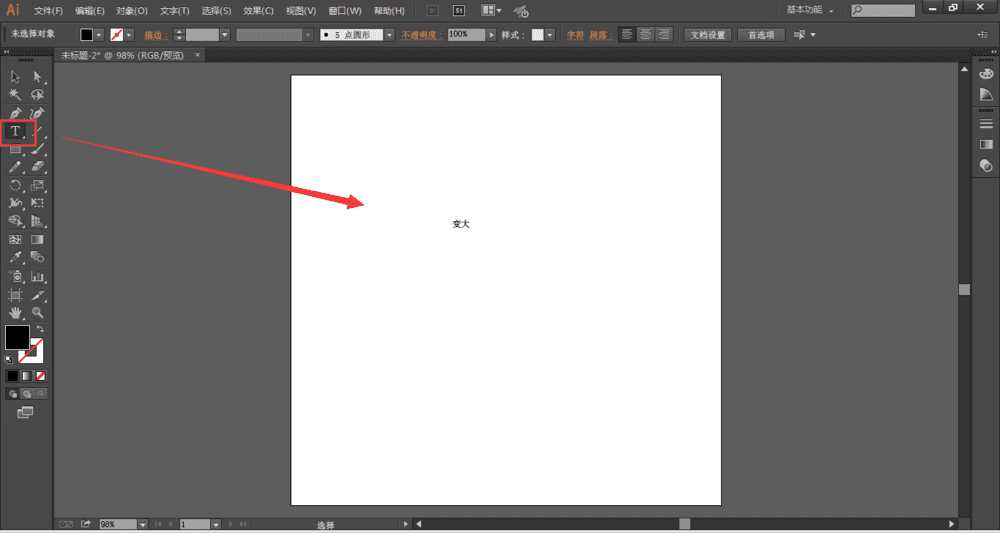
Task: Click the 文档设置 button
Action: pyautogui.click(x=711, y=34)
